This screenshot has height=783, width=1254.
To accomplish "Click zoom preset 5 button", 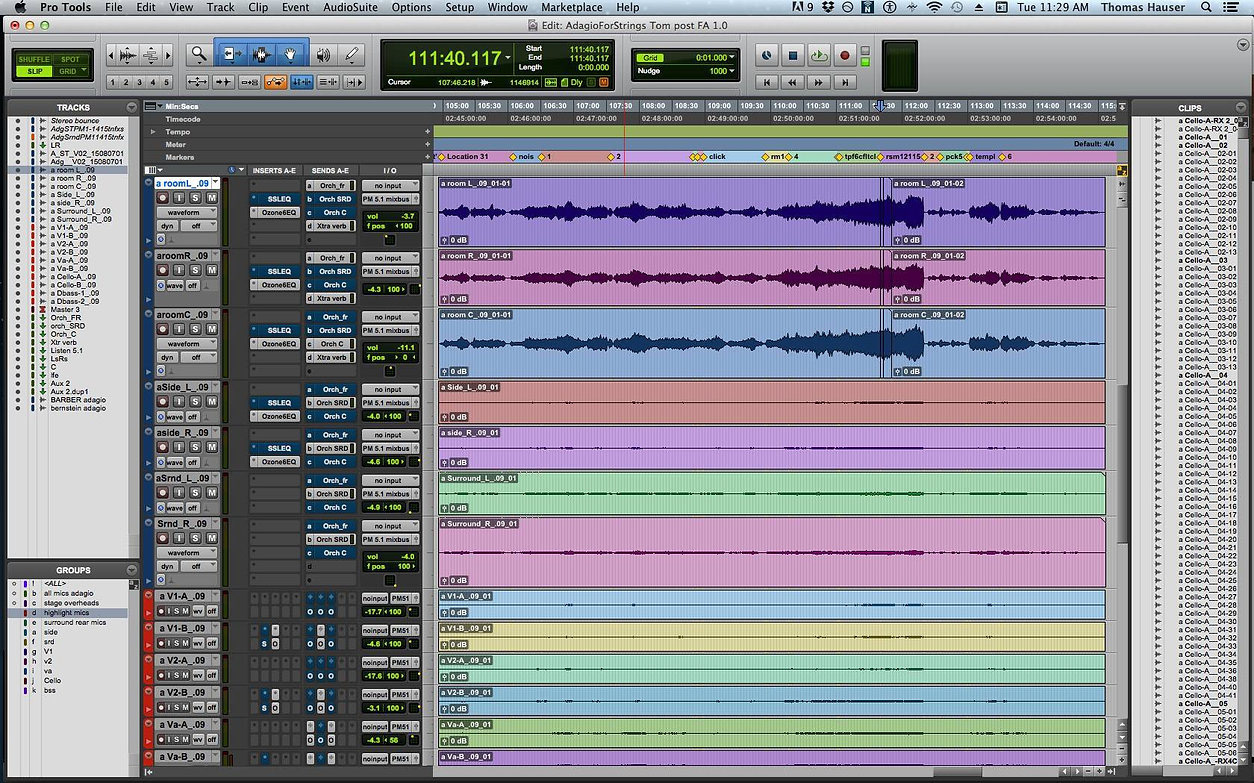I will pos(167,82).
